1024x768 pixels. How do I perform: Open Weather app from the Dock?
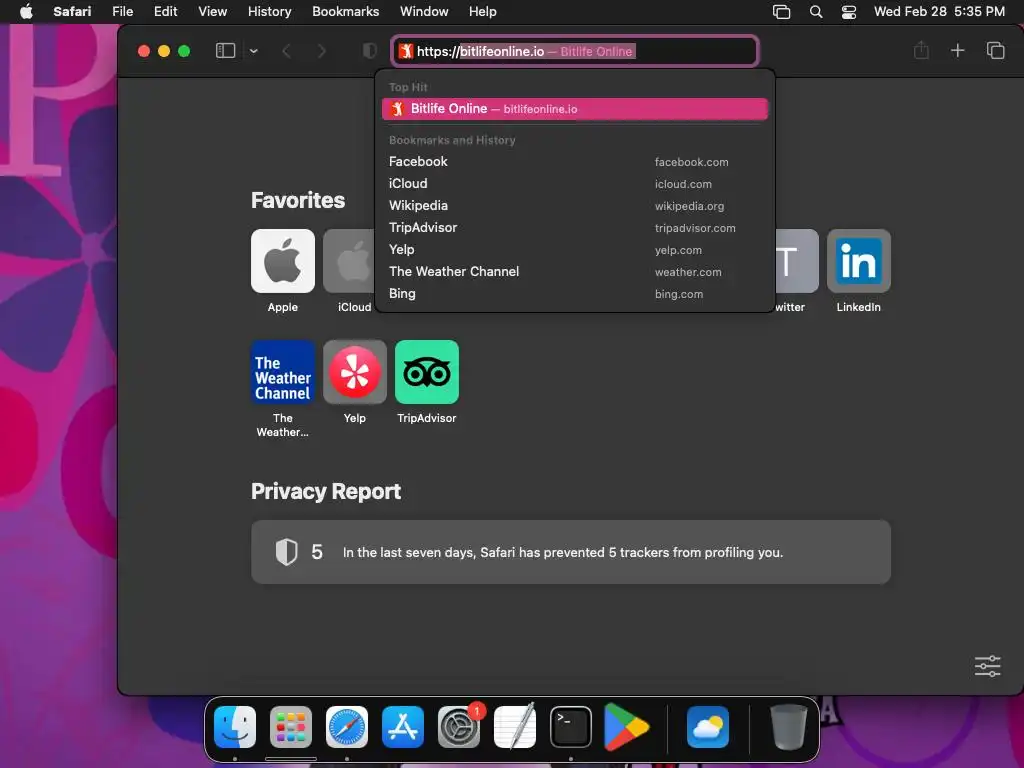coord(708,726)
